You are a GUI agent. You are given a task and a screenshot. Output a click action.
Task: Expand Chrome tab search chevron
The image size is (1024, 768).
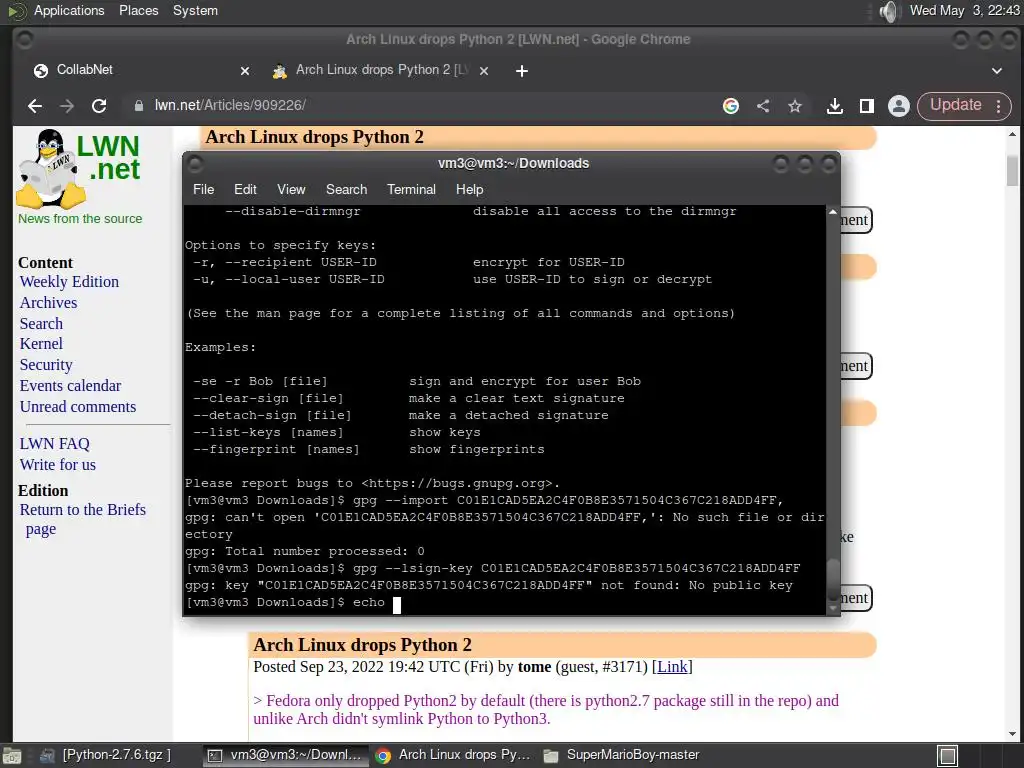click(997, 71)
